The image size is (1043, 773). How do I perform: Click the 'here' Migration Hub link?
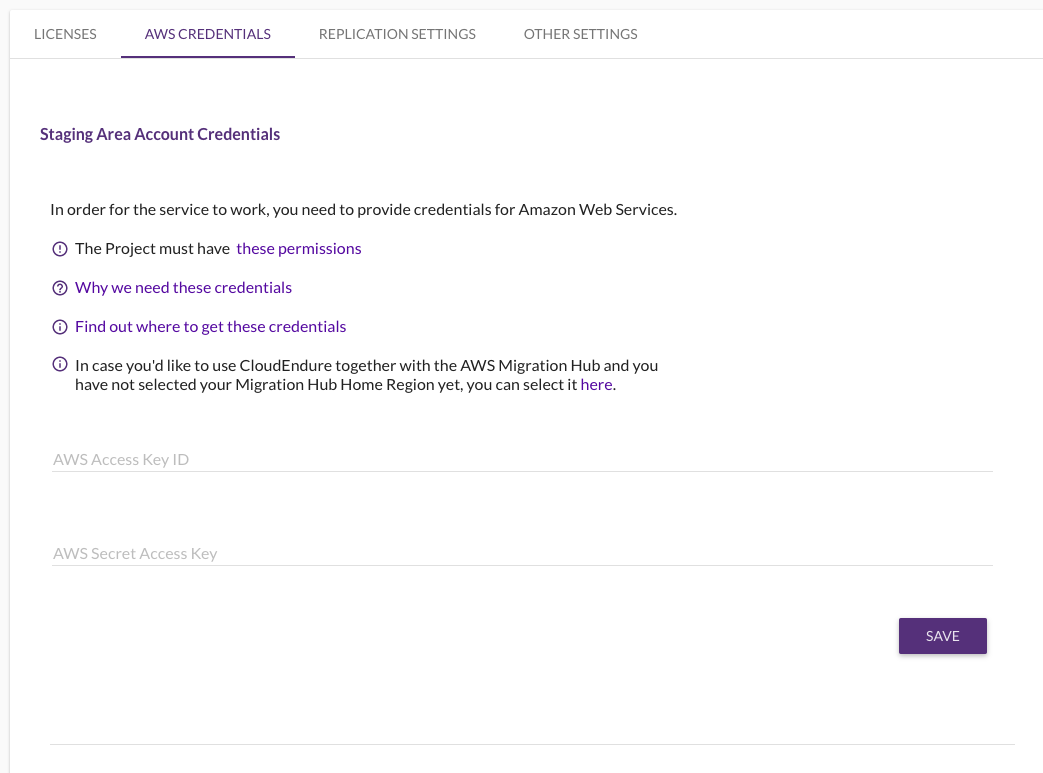coord(596,385)
